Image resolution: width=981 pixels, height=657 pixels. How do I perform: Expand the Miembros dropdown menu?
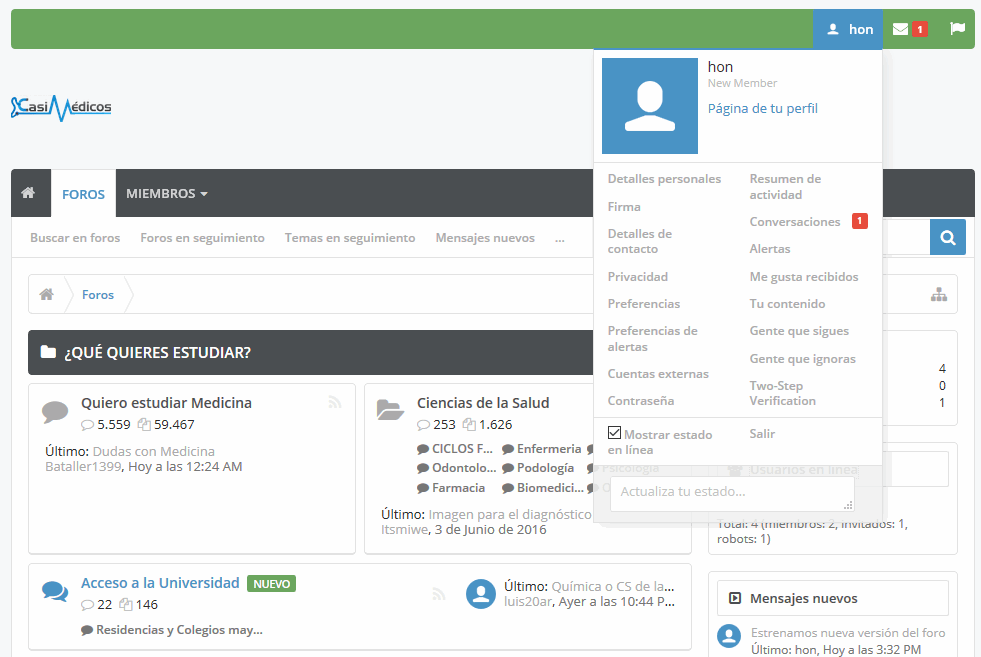click(166, 193)
